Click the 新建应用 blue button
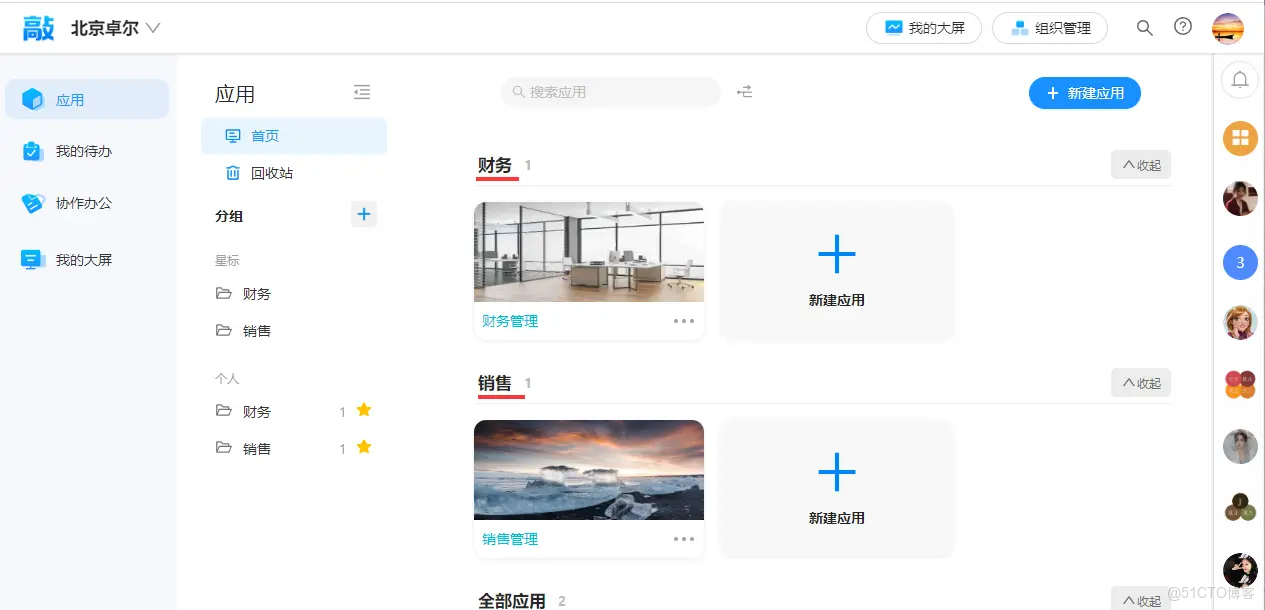1265x610 pixels. 1085,93
